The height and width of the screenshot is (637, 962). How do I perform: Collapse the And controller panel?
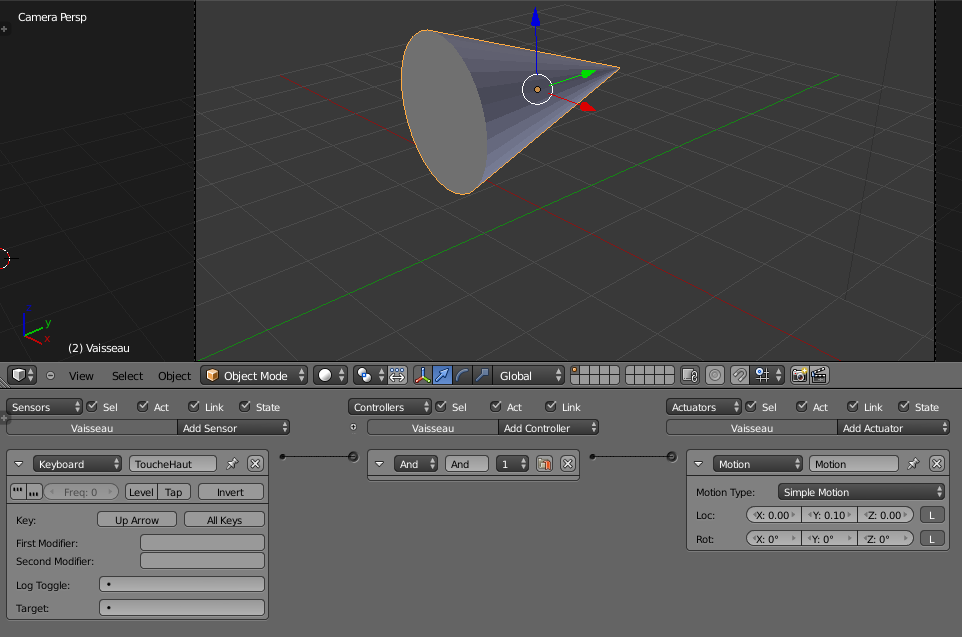pyautogui.click(x=379, y=464)
